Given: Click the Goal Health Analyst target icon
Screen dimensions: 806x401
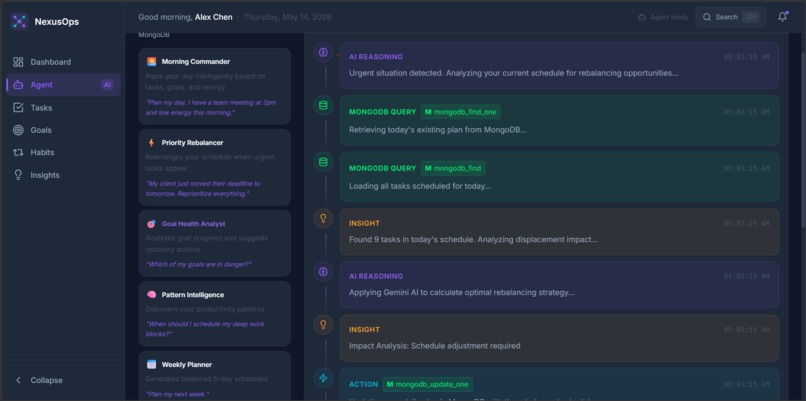Looking at the screenshot, I should (151, 224).
